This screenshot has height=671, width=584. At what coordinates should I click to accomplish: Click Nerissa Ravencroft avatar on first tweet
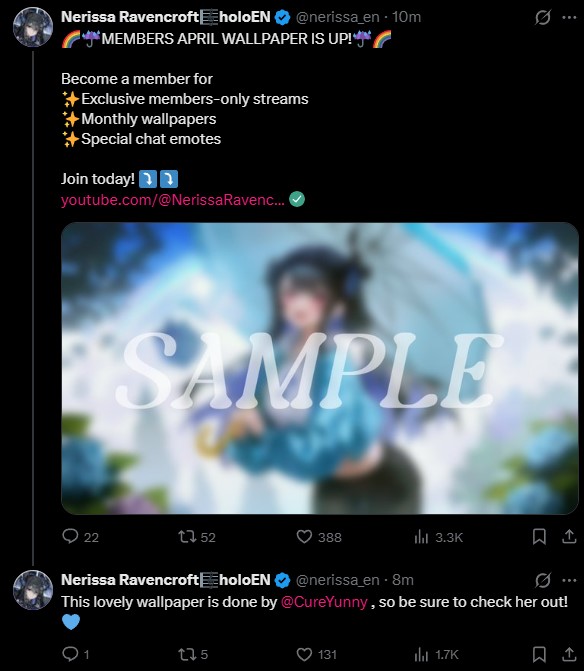[x=33, y=27]
